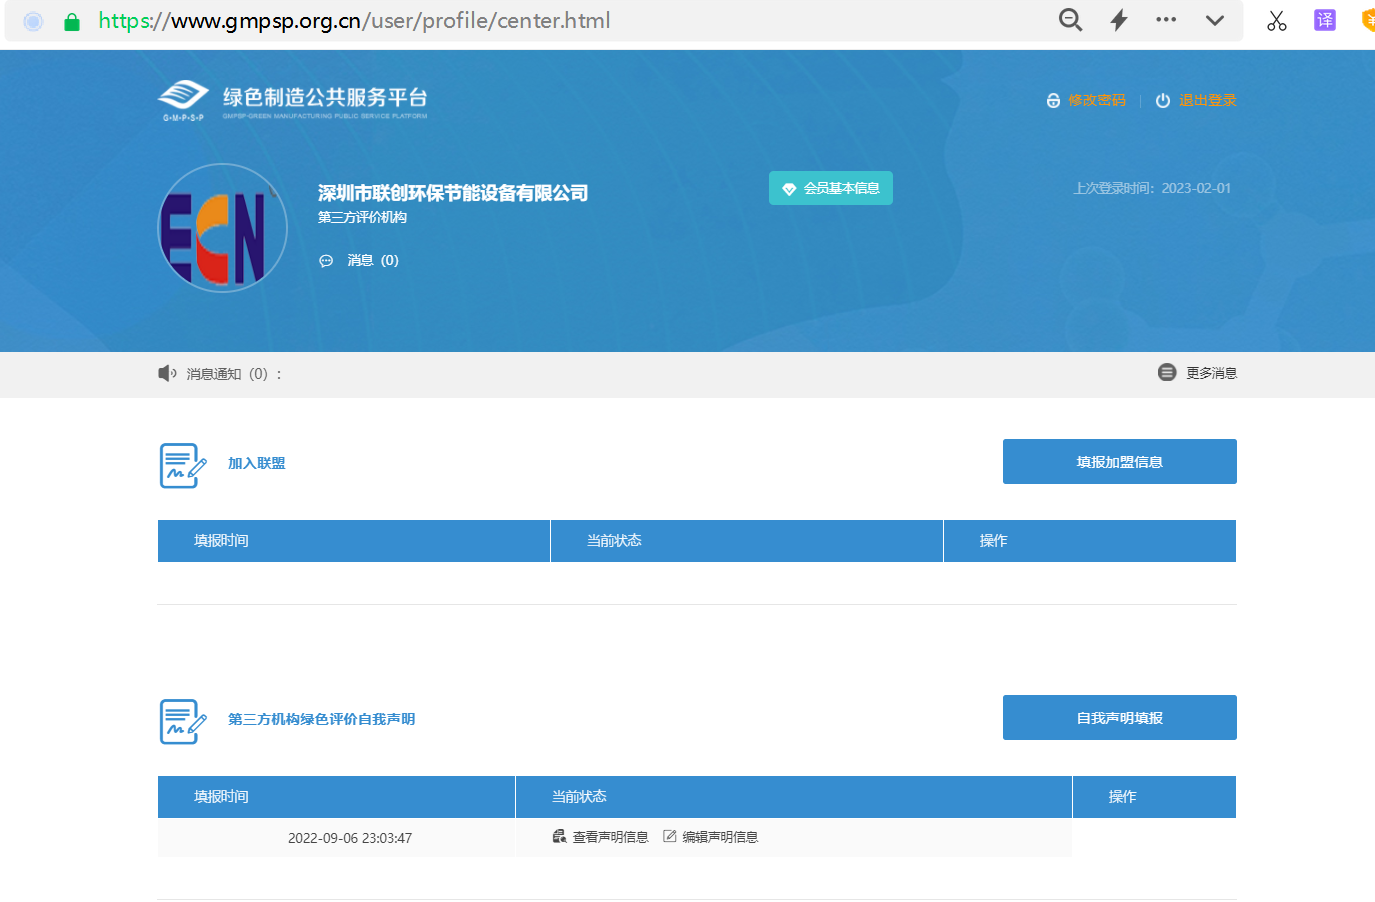Click the 第三方评价机构 label

tap(362, 217)
